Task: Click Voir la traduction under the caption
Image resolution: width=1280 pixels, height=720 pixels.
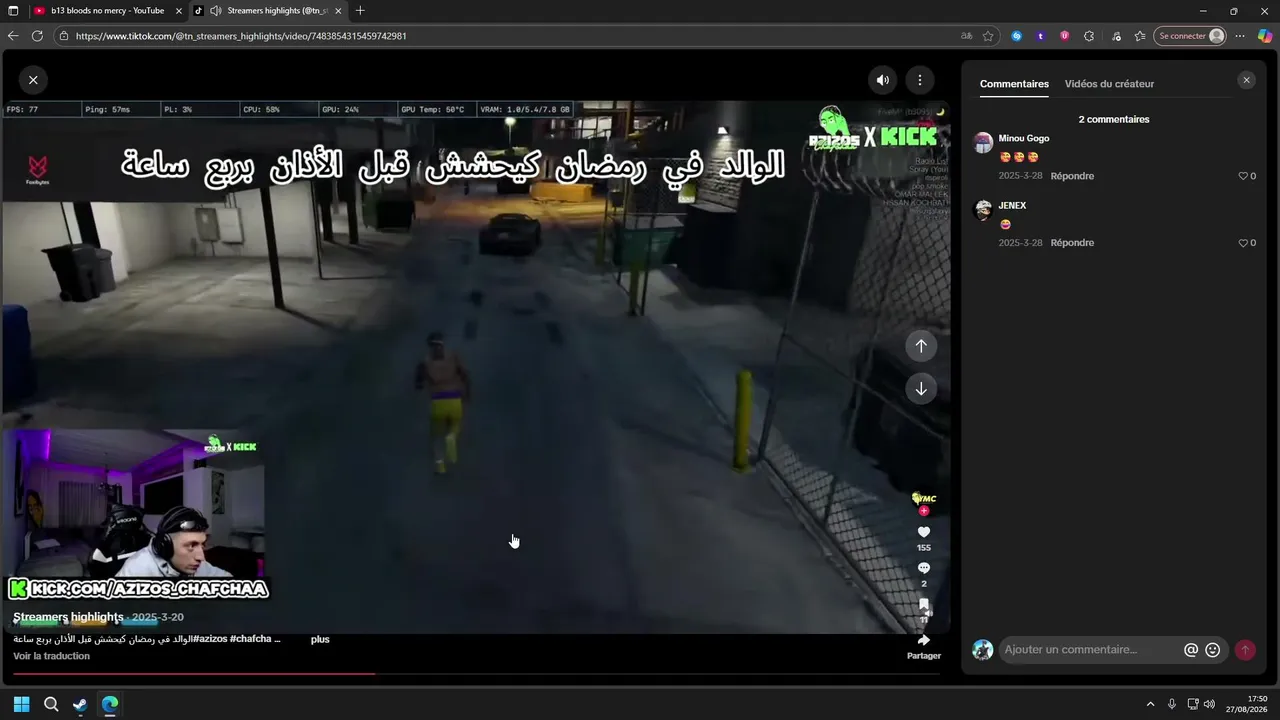Action: [51, 656]
